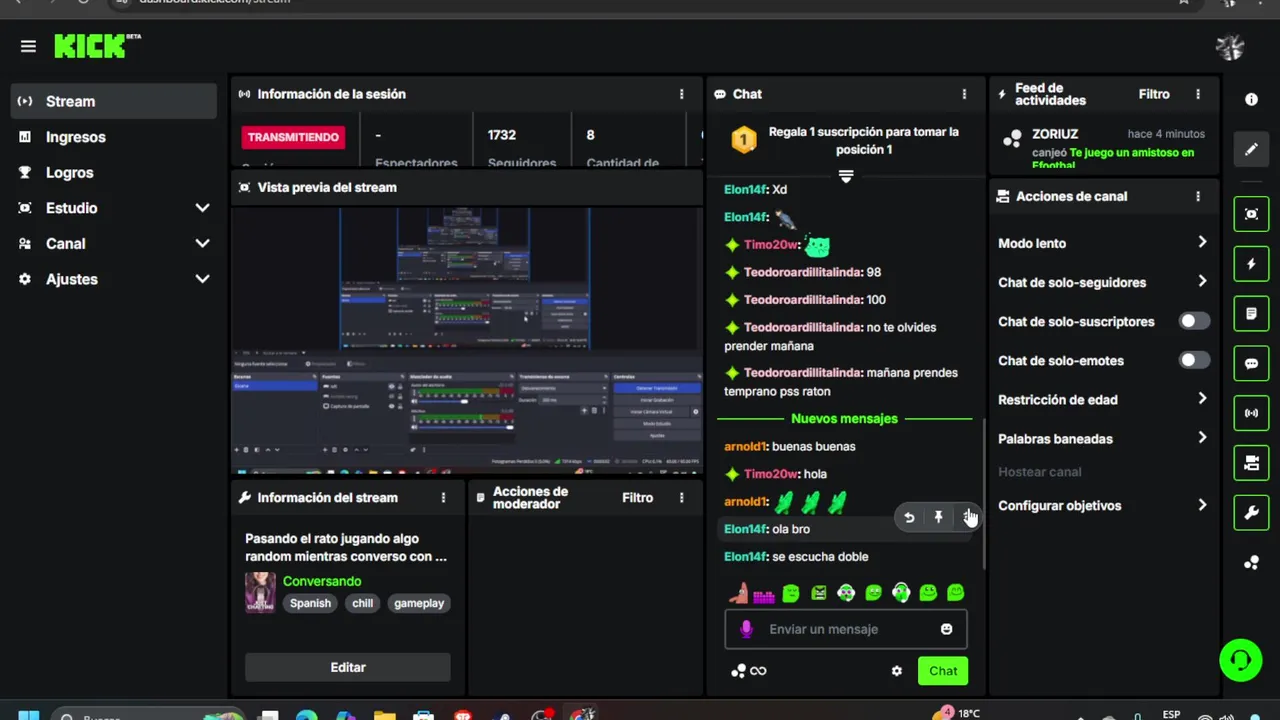Click the stream preview thumbnail
The height and width of the screenshot is (720, 1280).
coord(467,341)
